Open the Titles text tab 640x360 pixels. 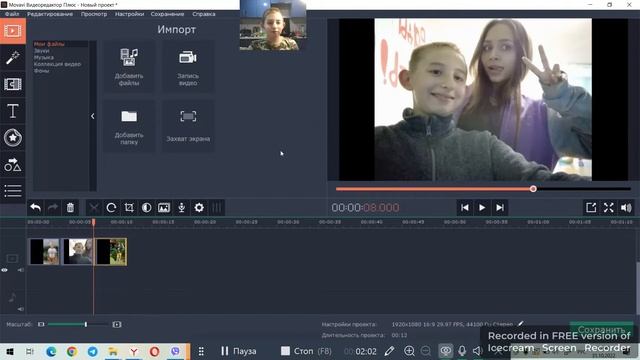[x=13, y=111]
